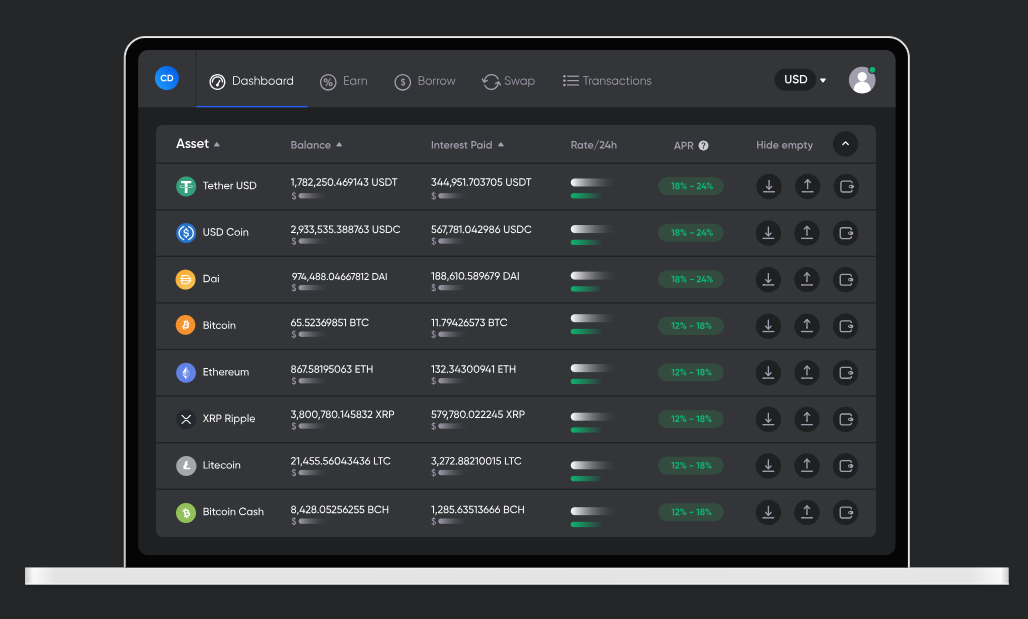Click the withdraw icon for Ethereum
Image resolution: width=1028 pixels, height=619 pixels.
click(x=807, y=372)
